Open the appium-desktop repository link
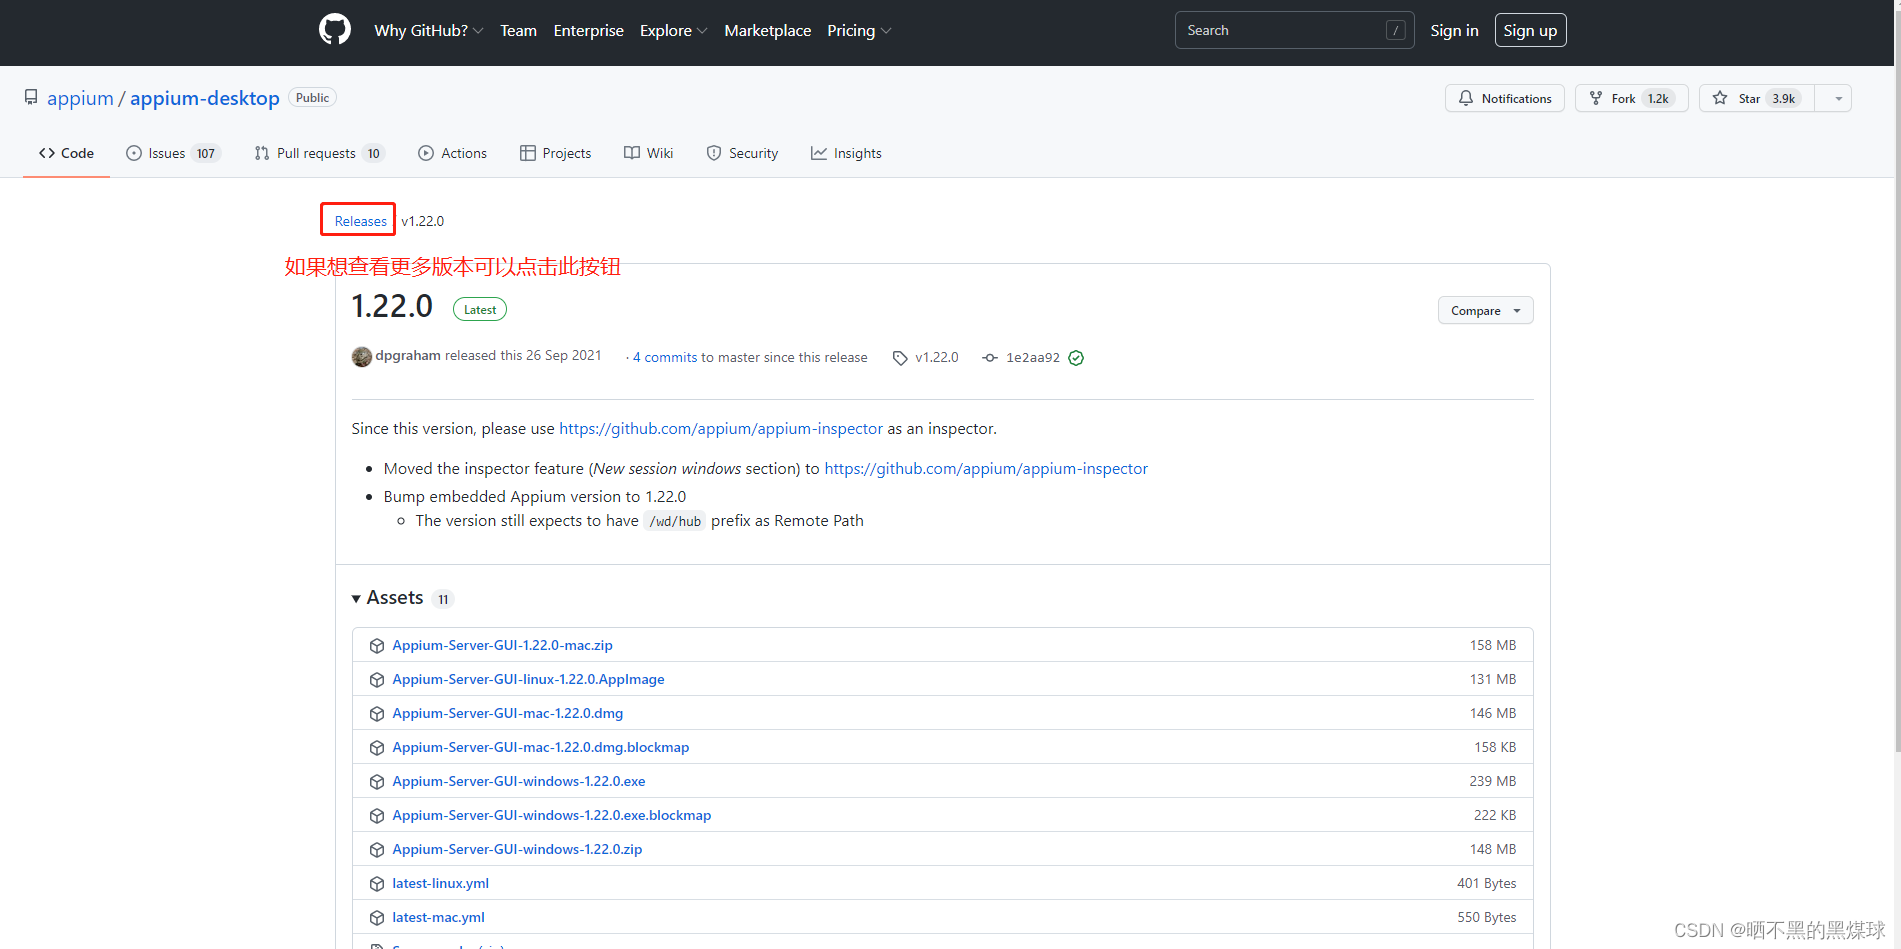Image resolution: width=1901 pixels, height=949 pixels. tap(205, 98)
